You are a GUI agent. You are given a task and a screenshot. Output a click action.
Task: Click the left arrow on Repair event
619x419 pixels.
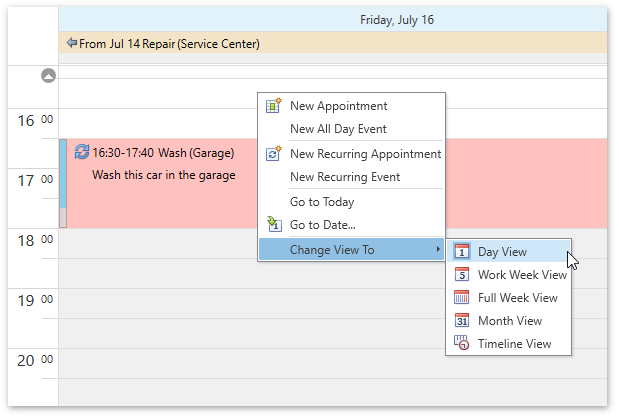[71, 43]
